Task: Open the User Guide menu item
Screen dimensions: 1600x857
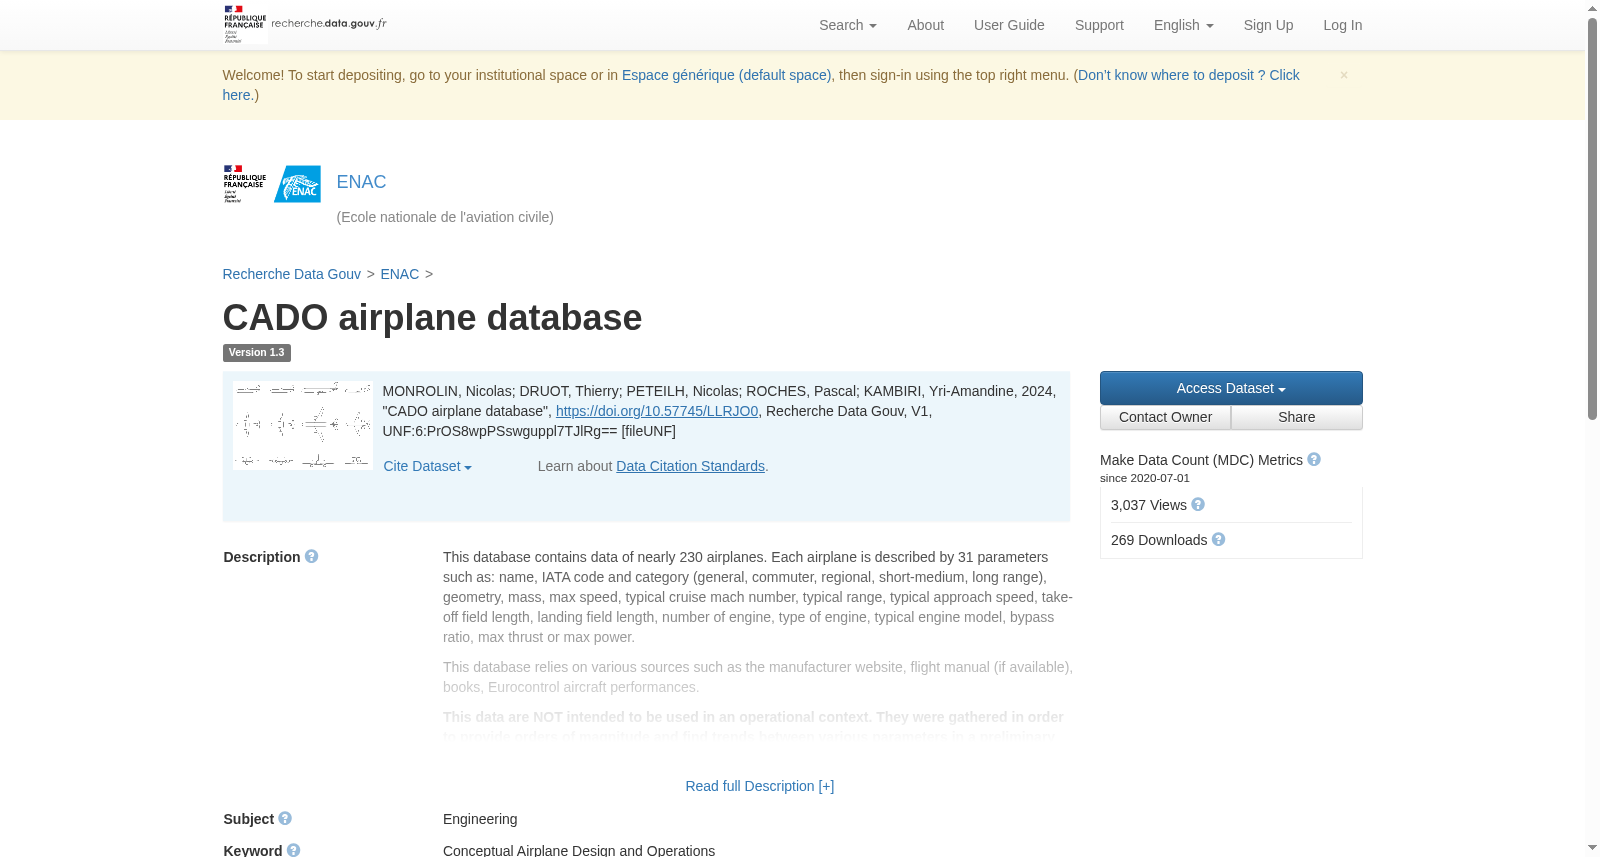Action: click(1009, 25)
